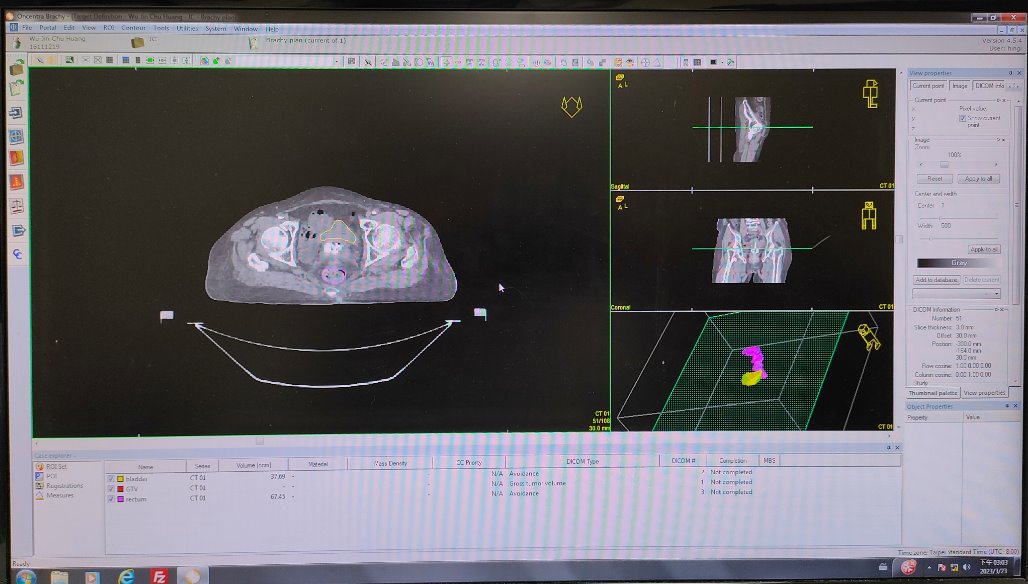Open the window preset dropdown below Add to database
This screenshot has height=584, width=1028.
pyautogui.click(x=957, y=293)
